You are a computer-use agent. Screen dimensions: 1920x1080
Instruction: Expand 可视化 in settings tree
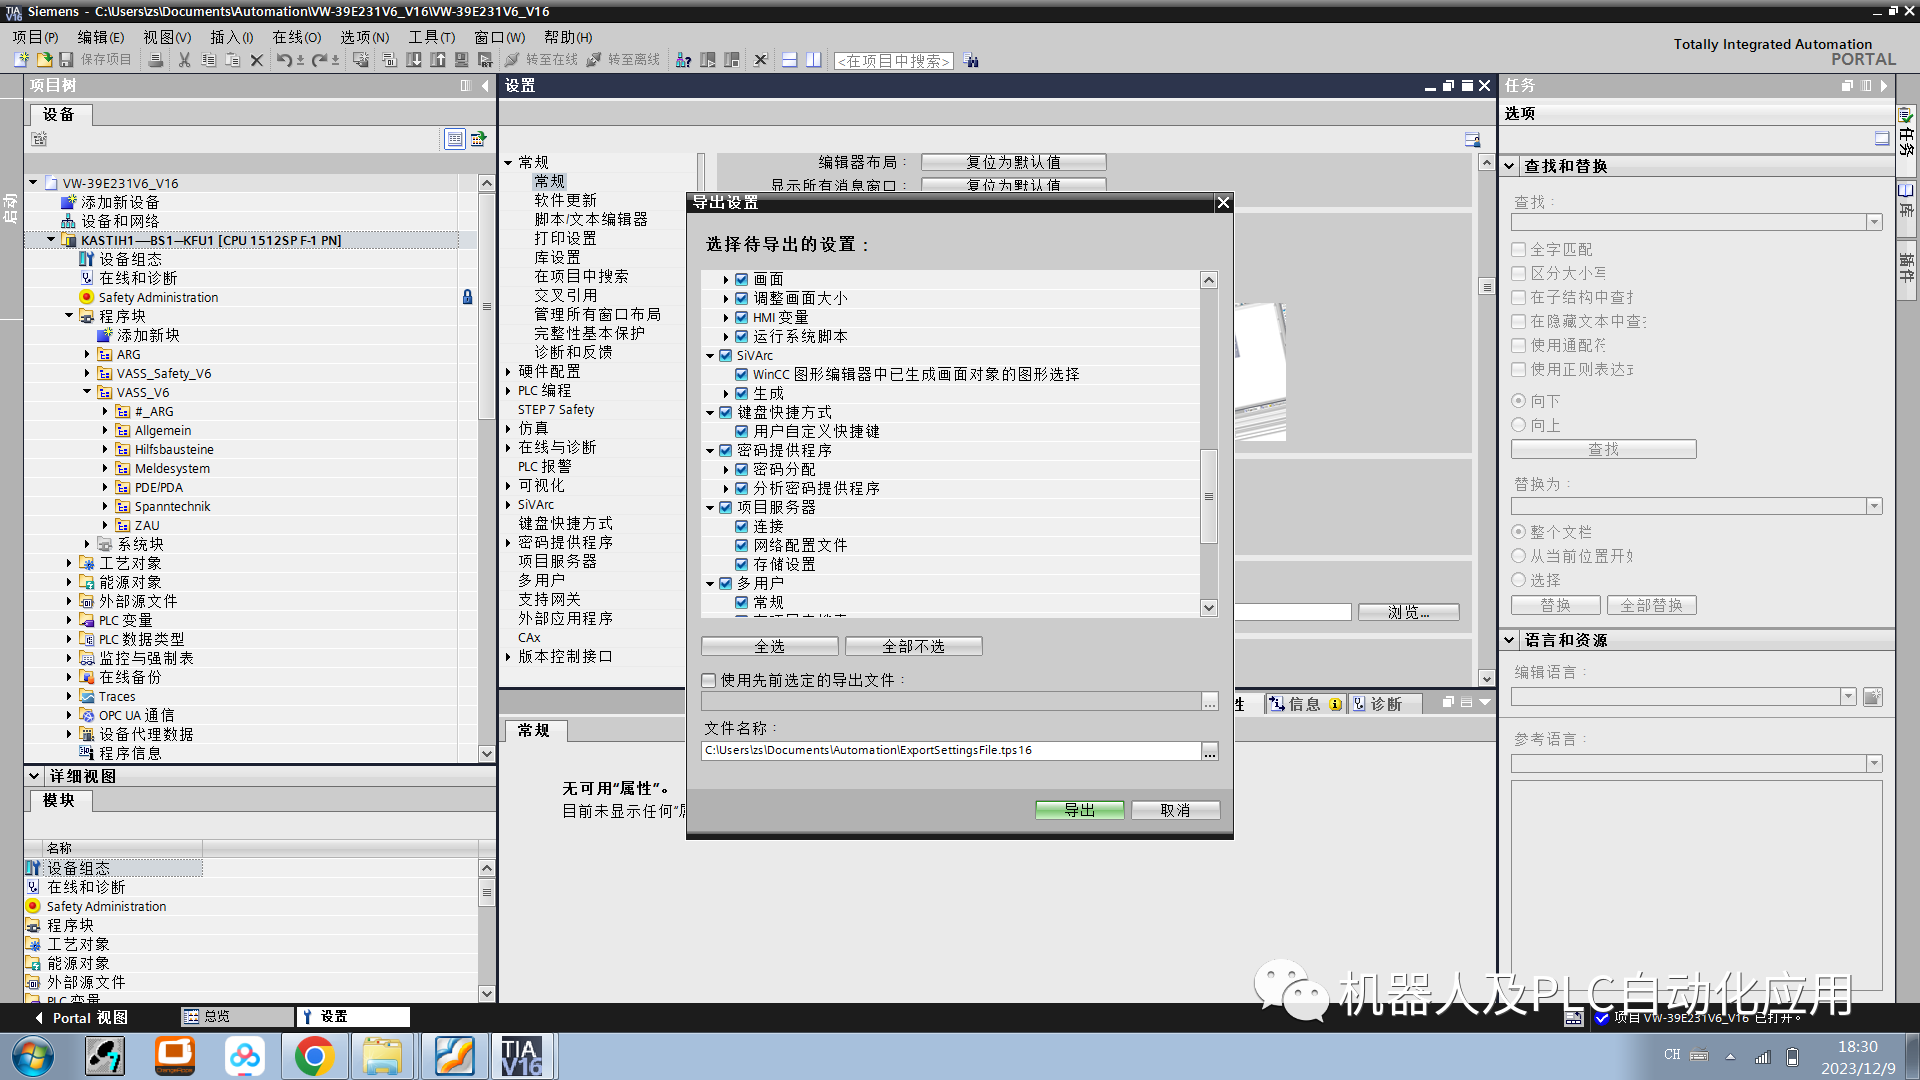point(508,485)
